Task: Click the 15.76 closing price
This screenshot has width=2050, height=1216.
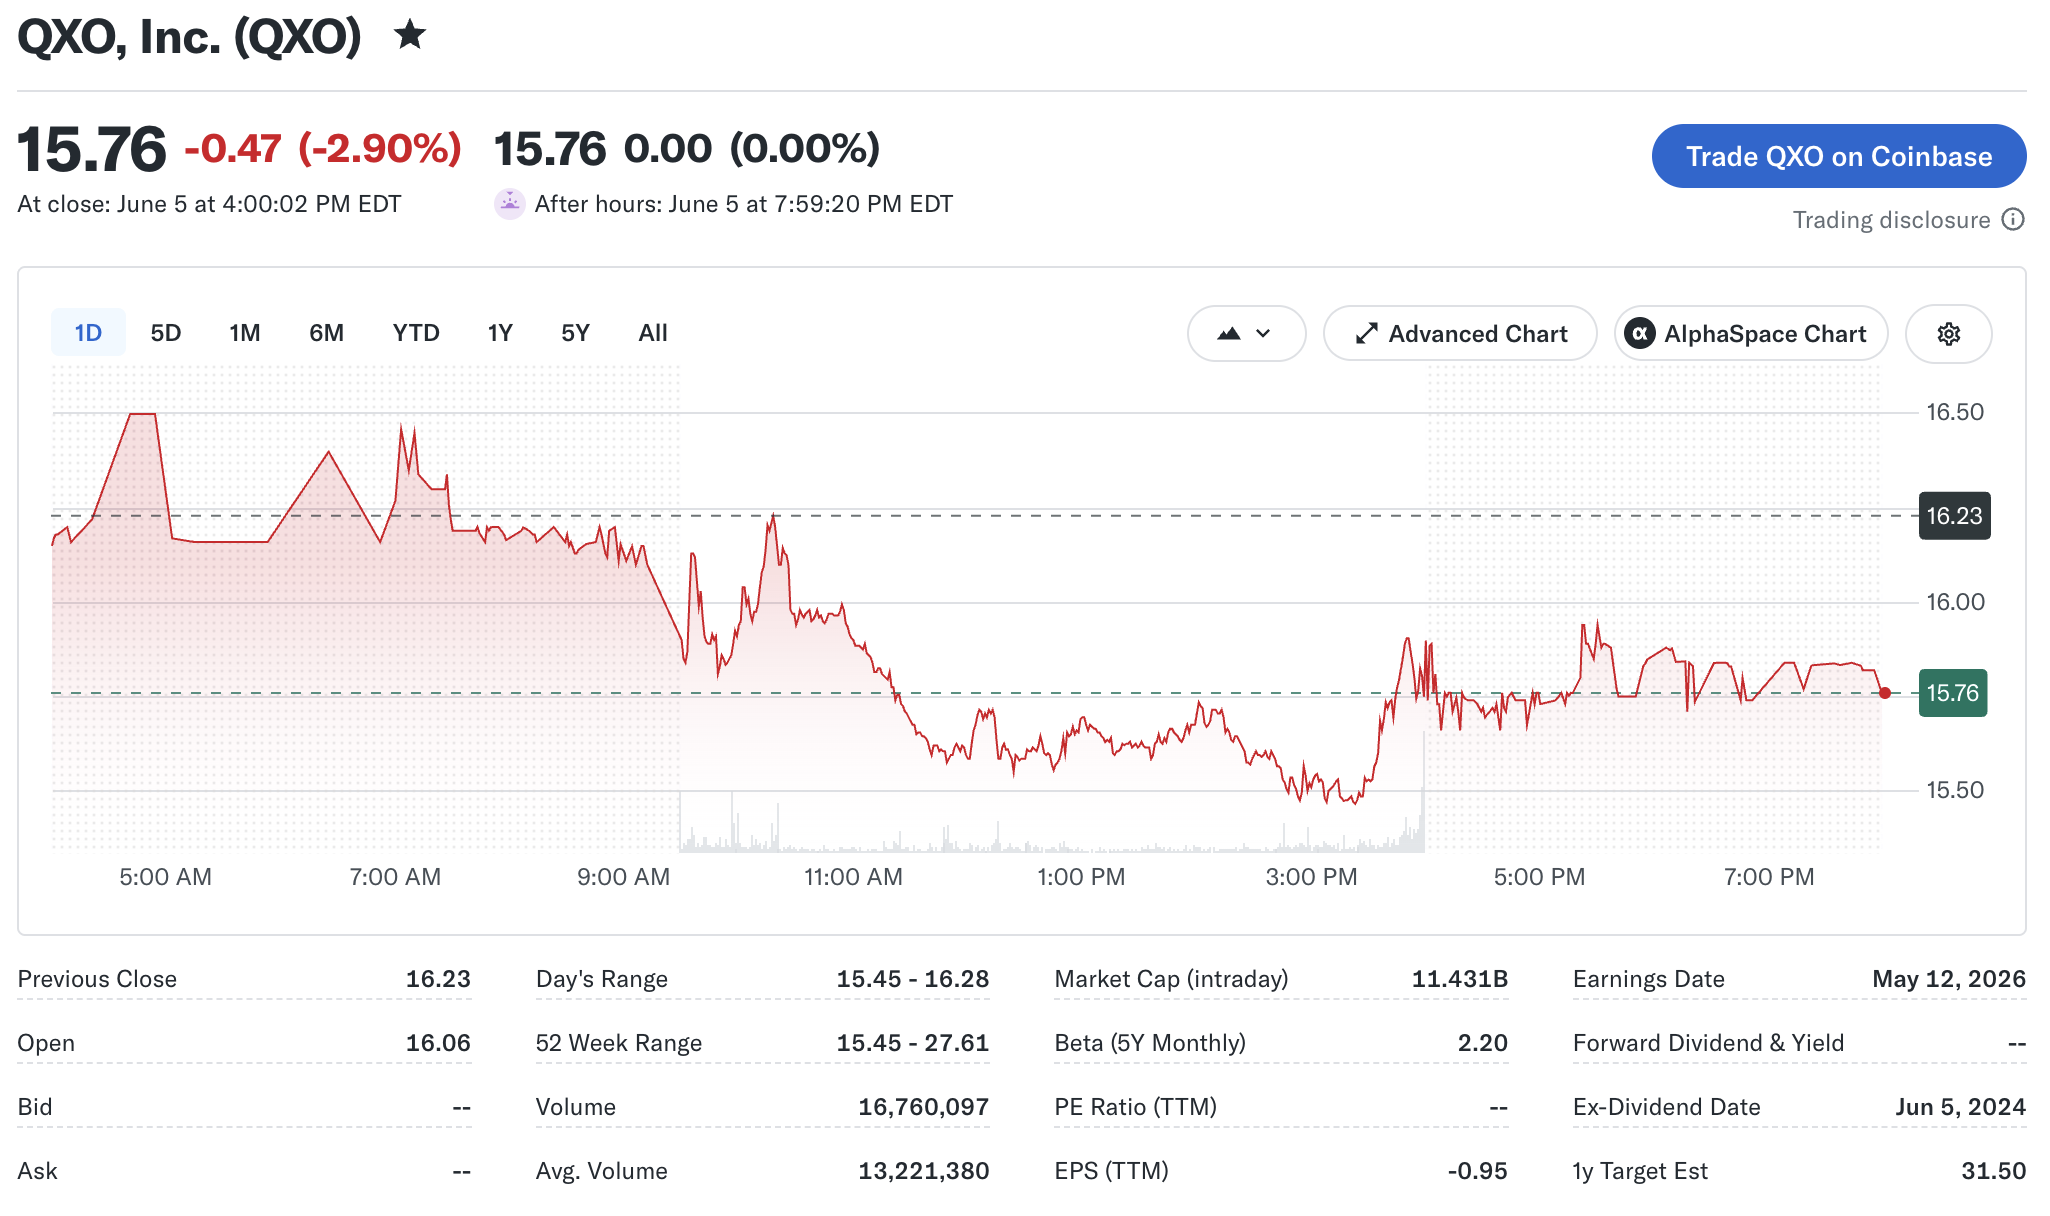Action: 92,150
